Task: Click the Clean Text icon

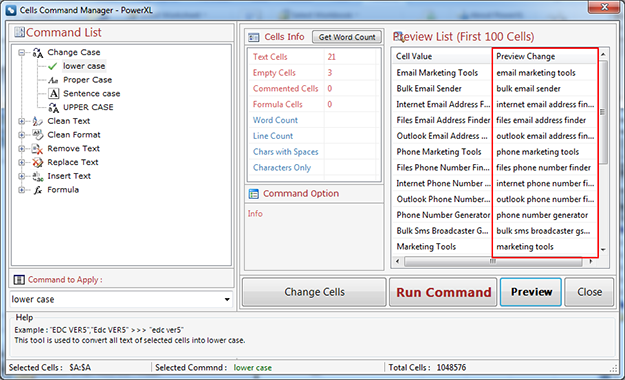Action: pos(37,121)
